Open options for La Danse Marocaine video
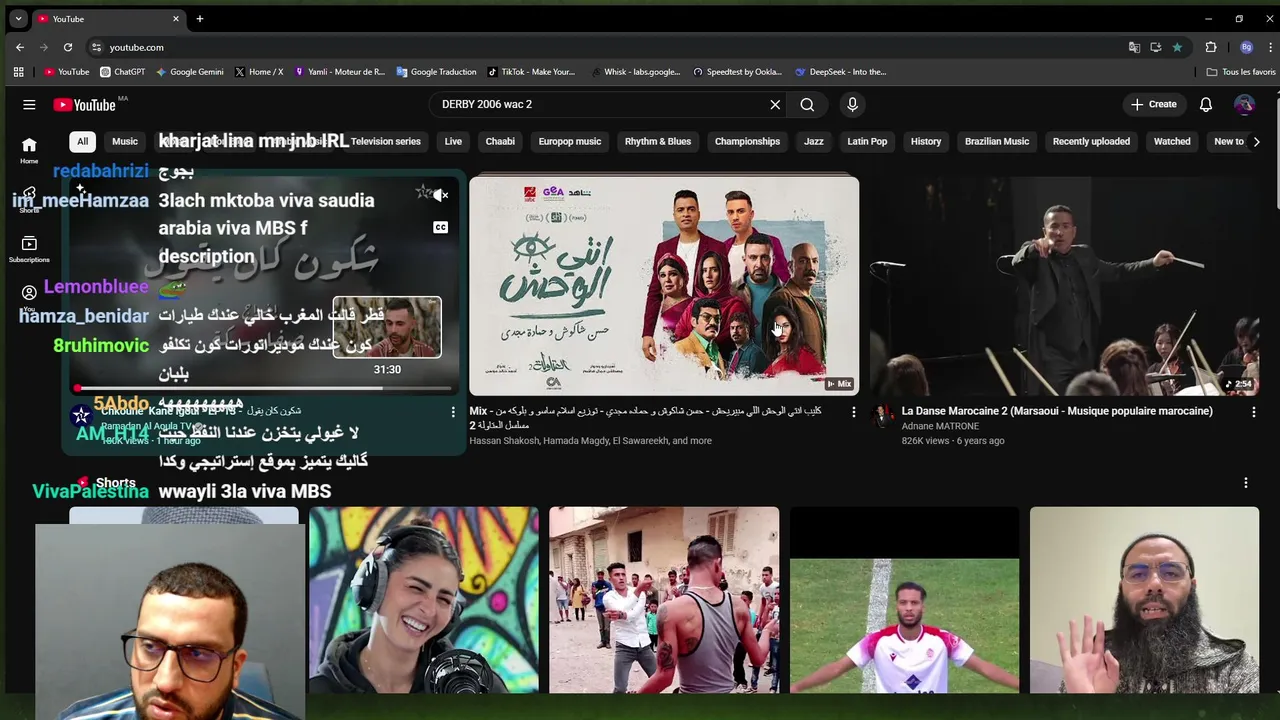Image resolution: width=1280 pixels, height=720 pixels. tap(1254, 412)
